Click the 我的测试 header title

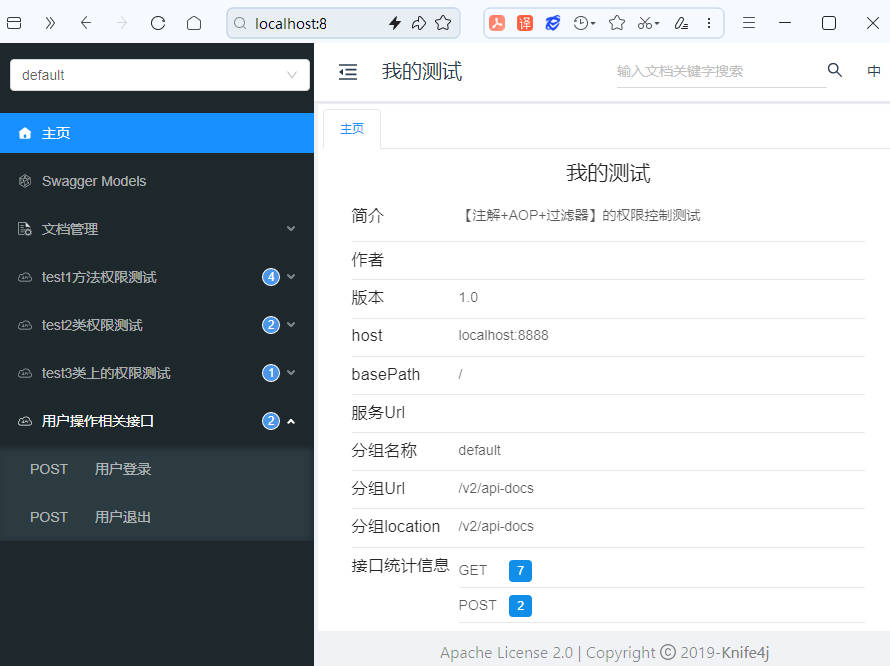[422, 72]
